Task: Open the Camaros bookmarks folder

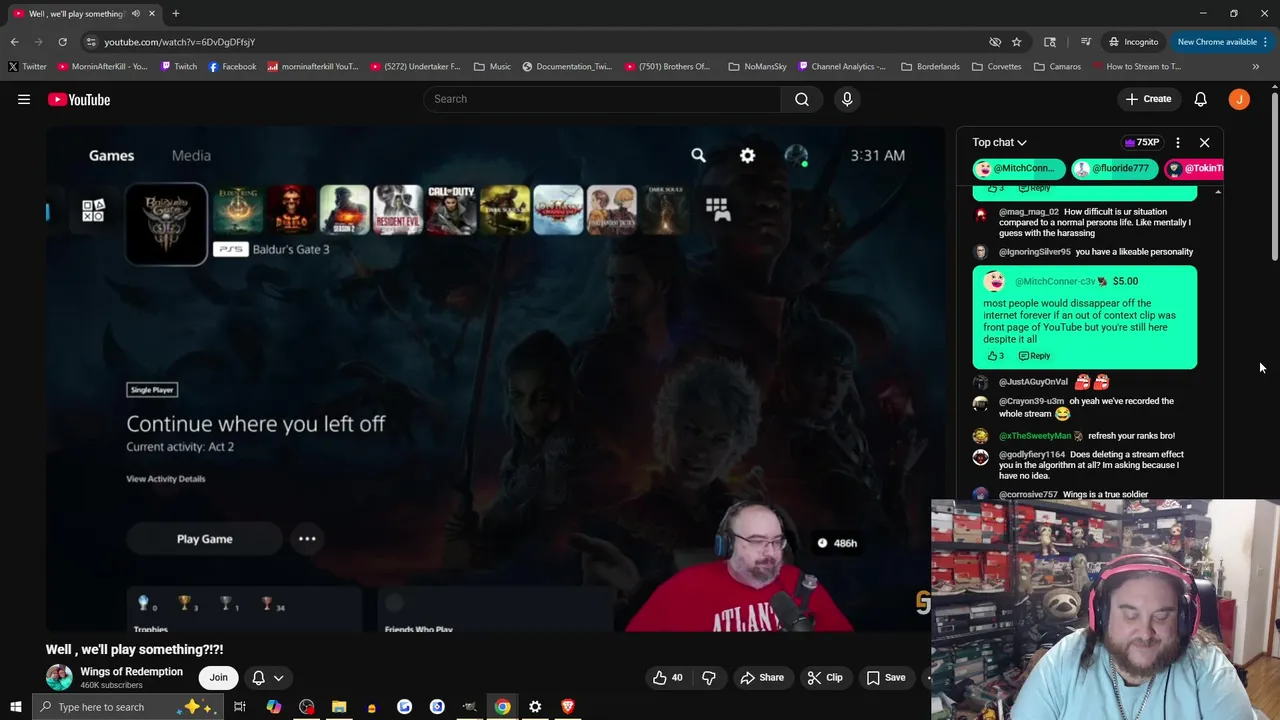Action: (1057, 67)
